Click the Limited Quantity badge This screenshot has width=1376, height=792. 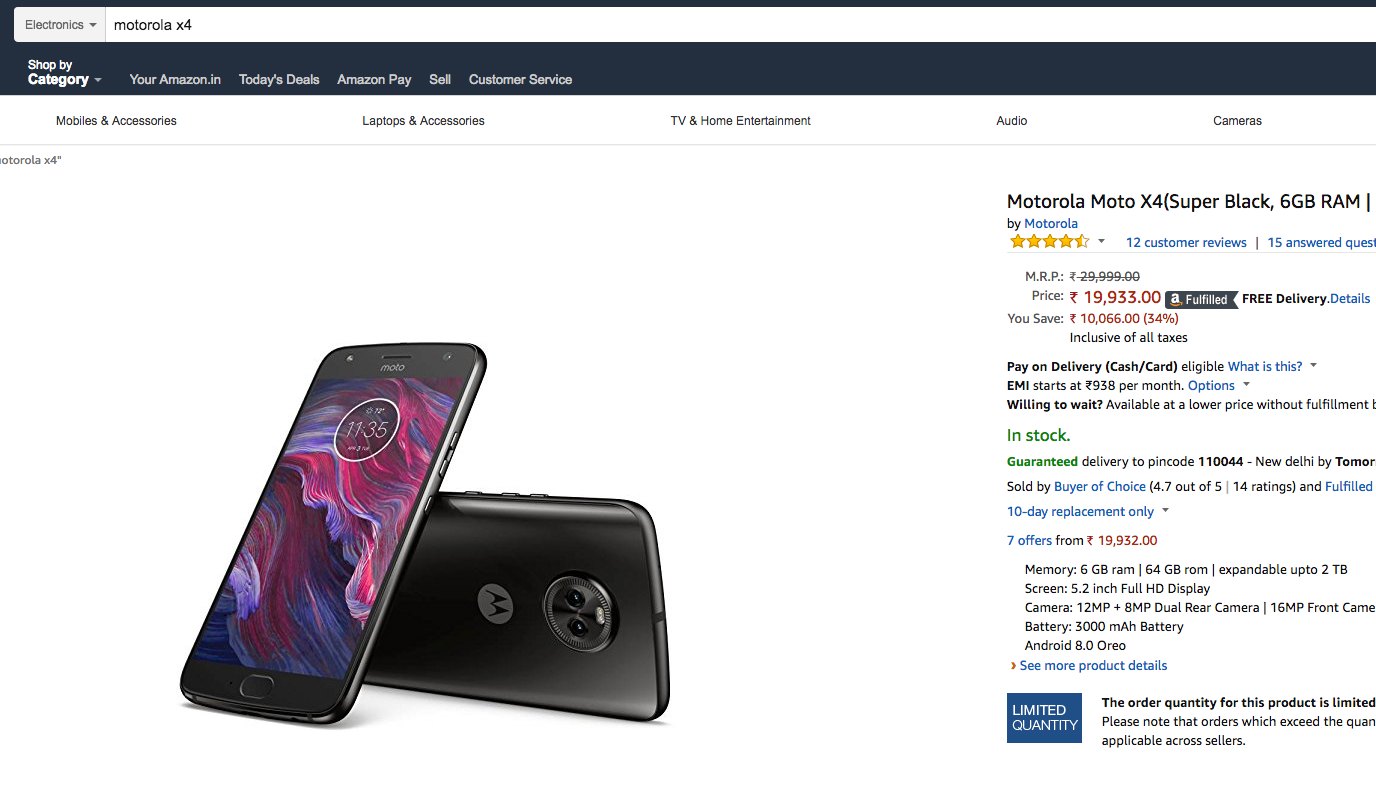tap(1044, 718)
